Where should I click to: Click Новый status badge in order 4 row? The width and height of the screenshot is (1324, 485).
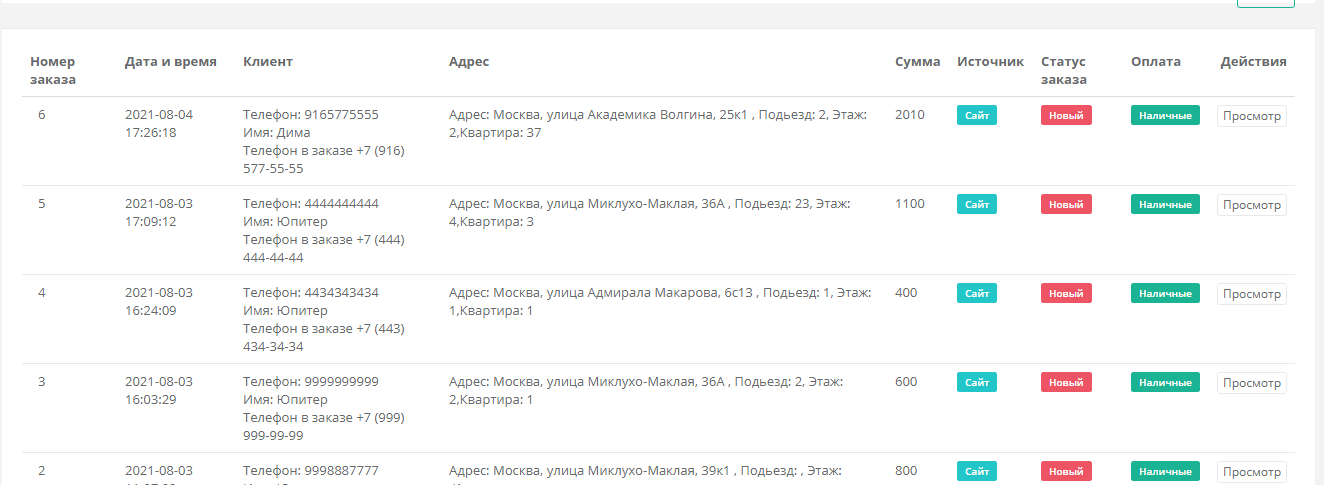pos(1066,294)
